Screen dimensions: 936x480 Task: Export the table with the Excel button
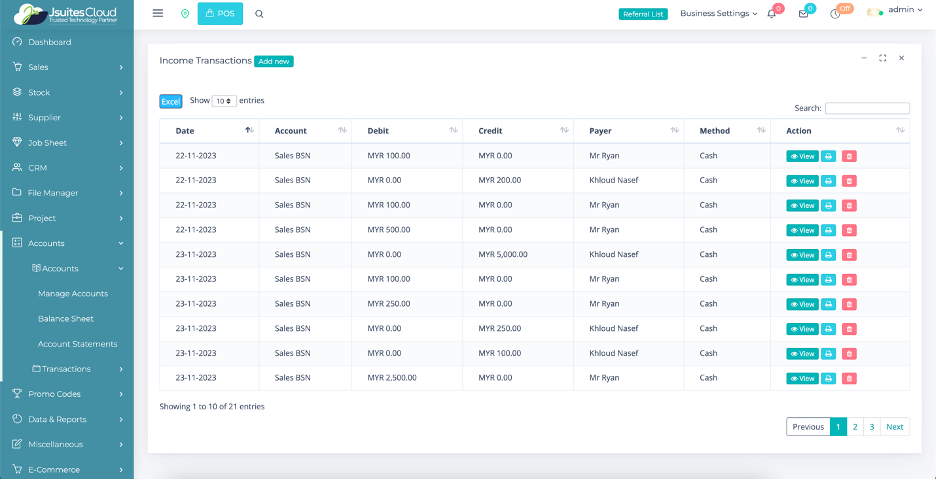(171, 101)
